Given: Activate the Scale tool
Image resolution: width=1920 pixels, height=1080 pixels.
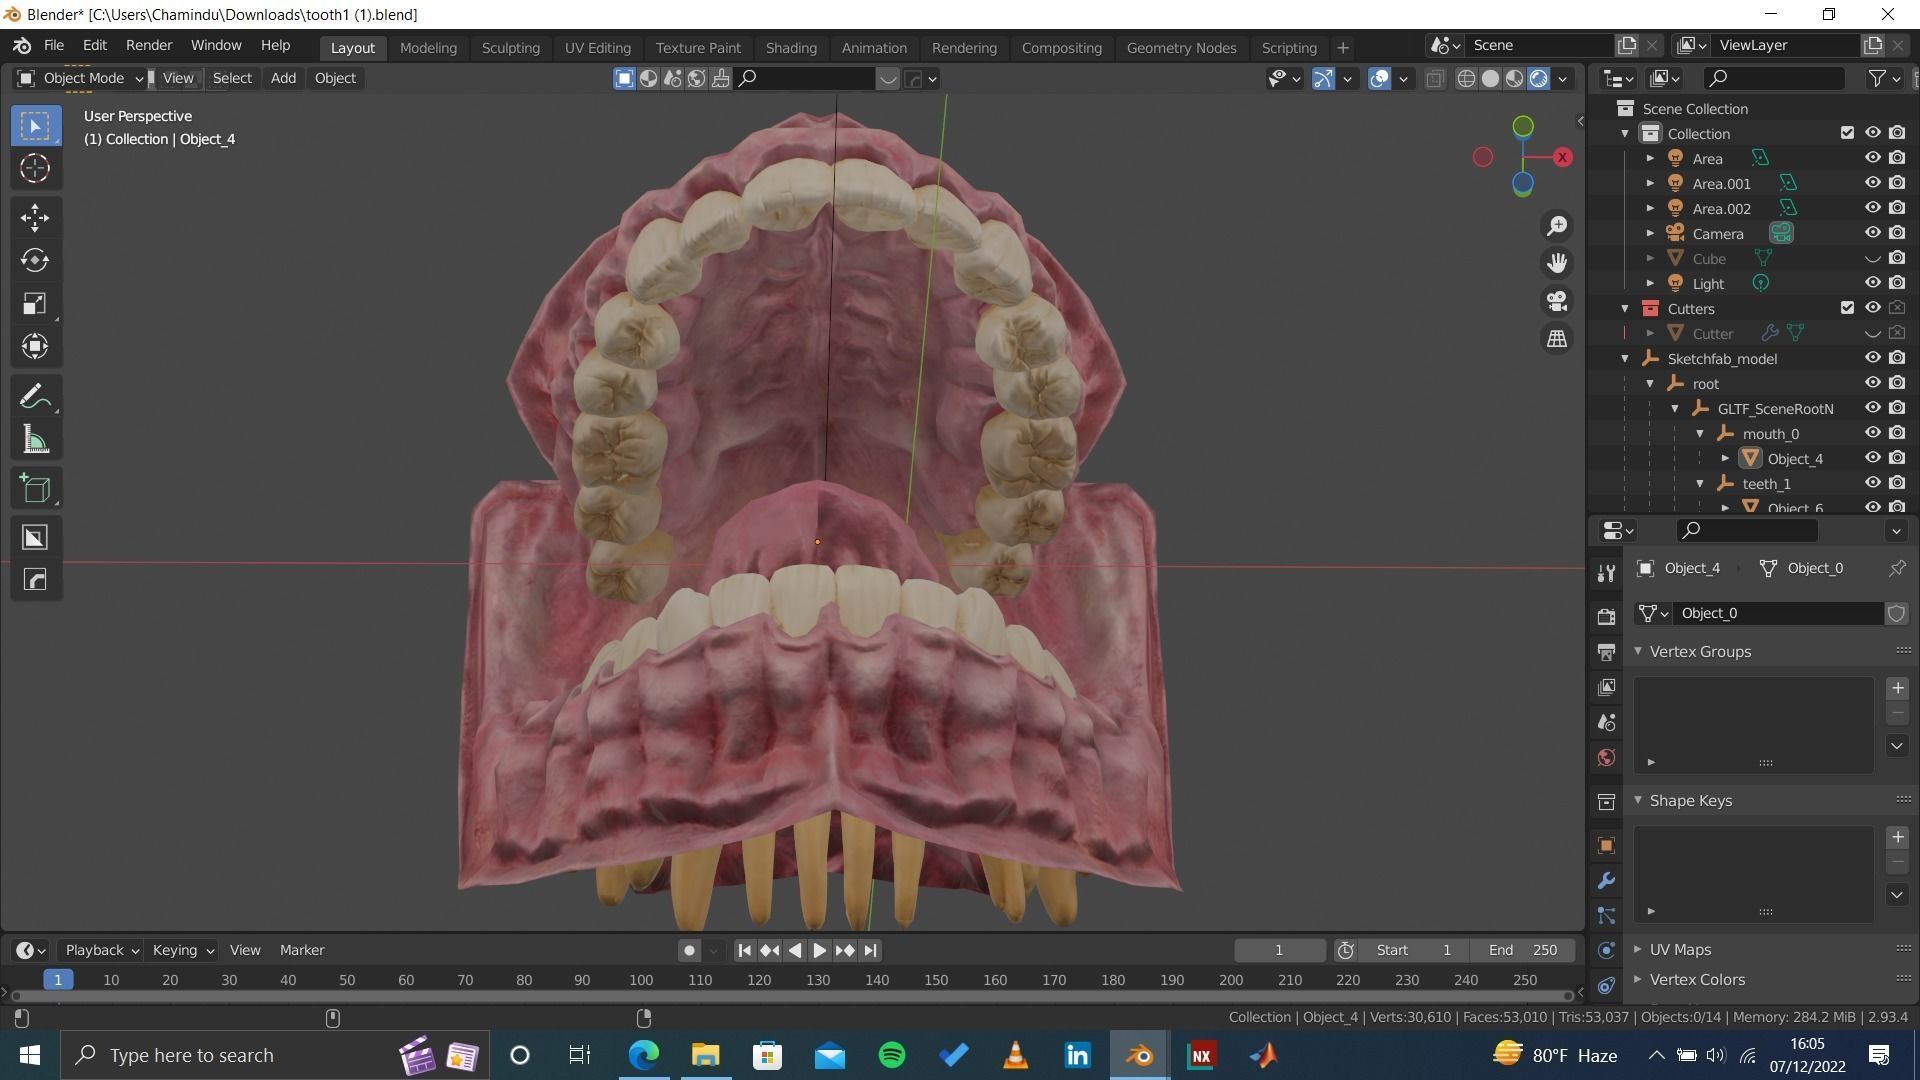Looking at the screenshot, I should (35, 303).
